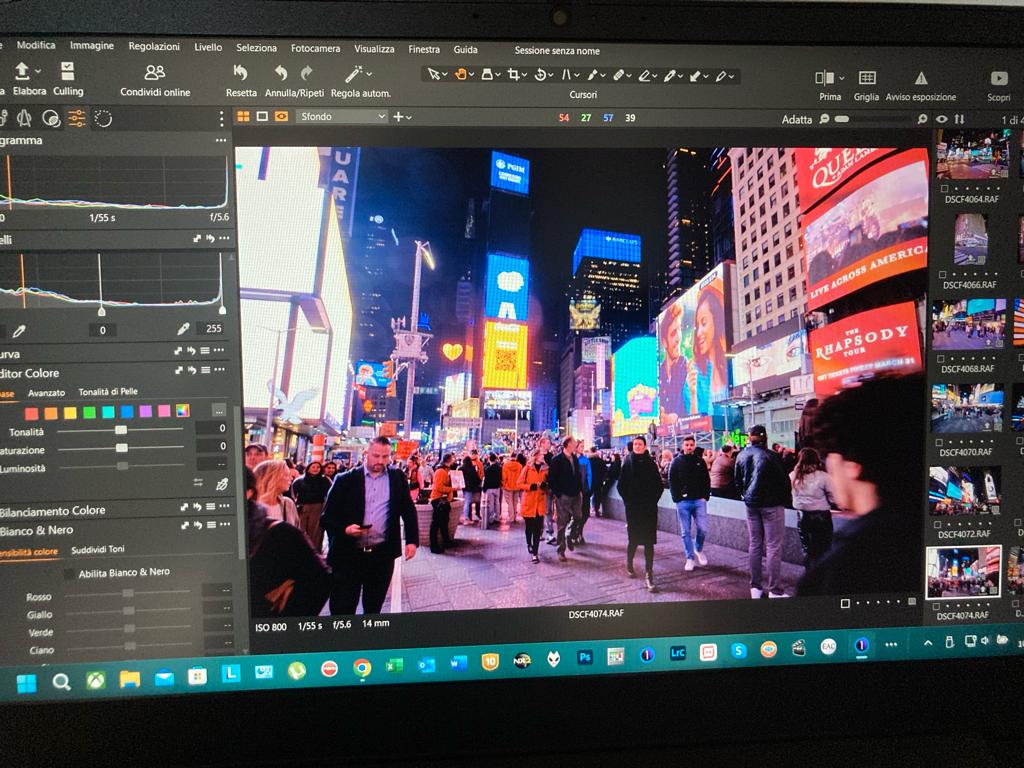This screenshot has width=1024, height=768.
Task: Pick the shadow eyedropper under Livelli
Action: pos(19,331)
